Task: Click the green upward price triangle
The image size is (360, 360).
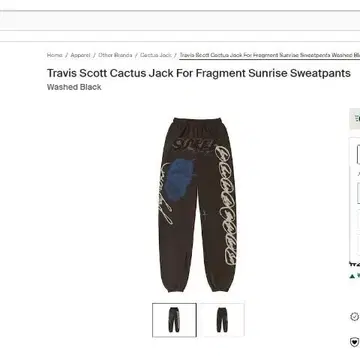Action: tap(352, 276)
